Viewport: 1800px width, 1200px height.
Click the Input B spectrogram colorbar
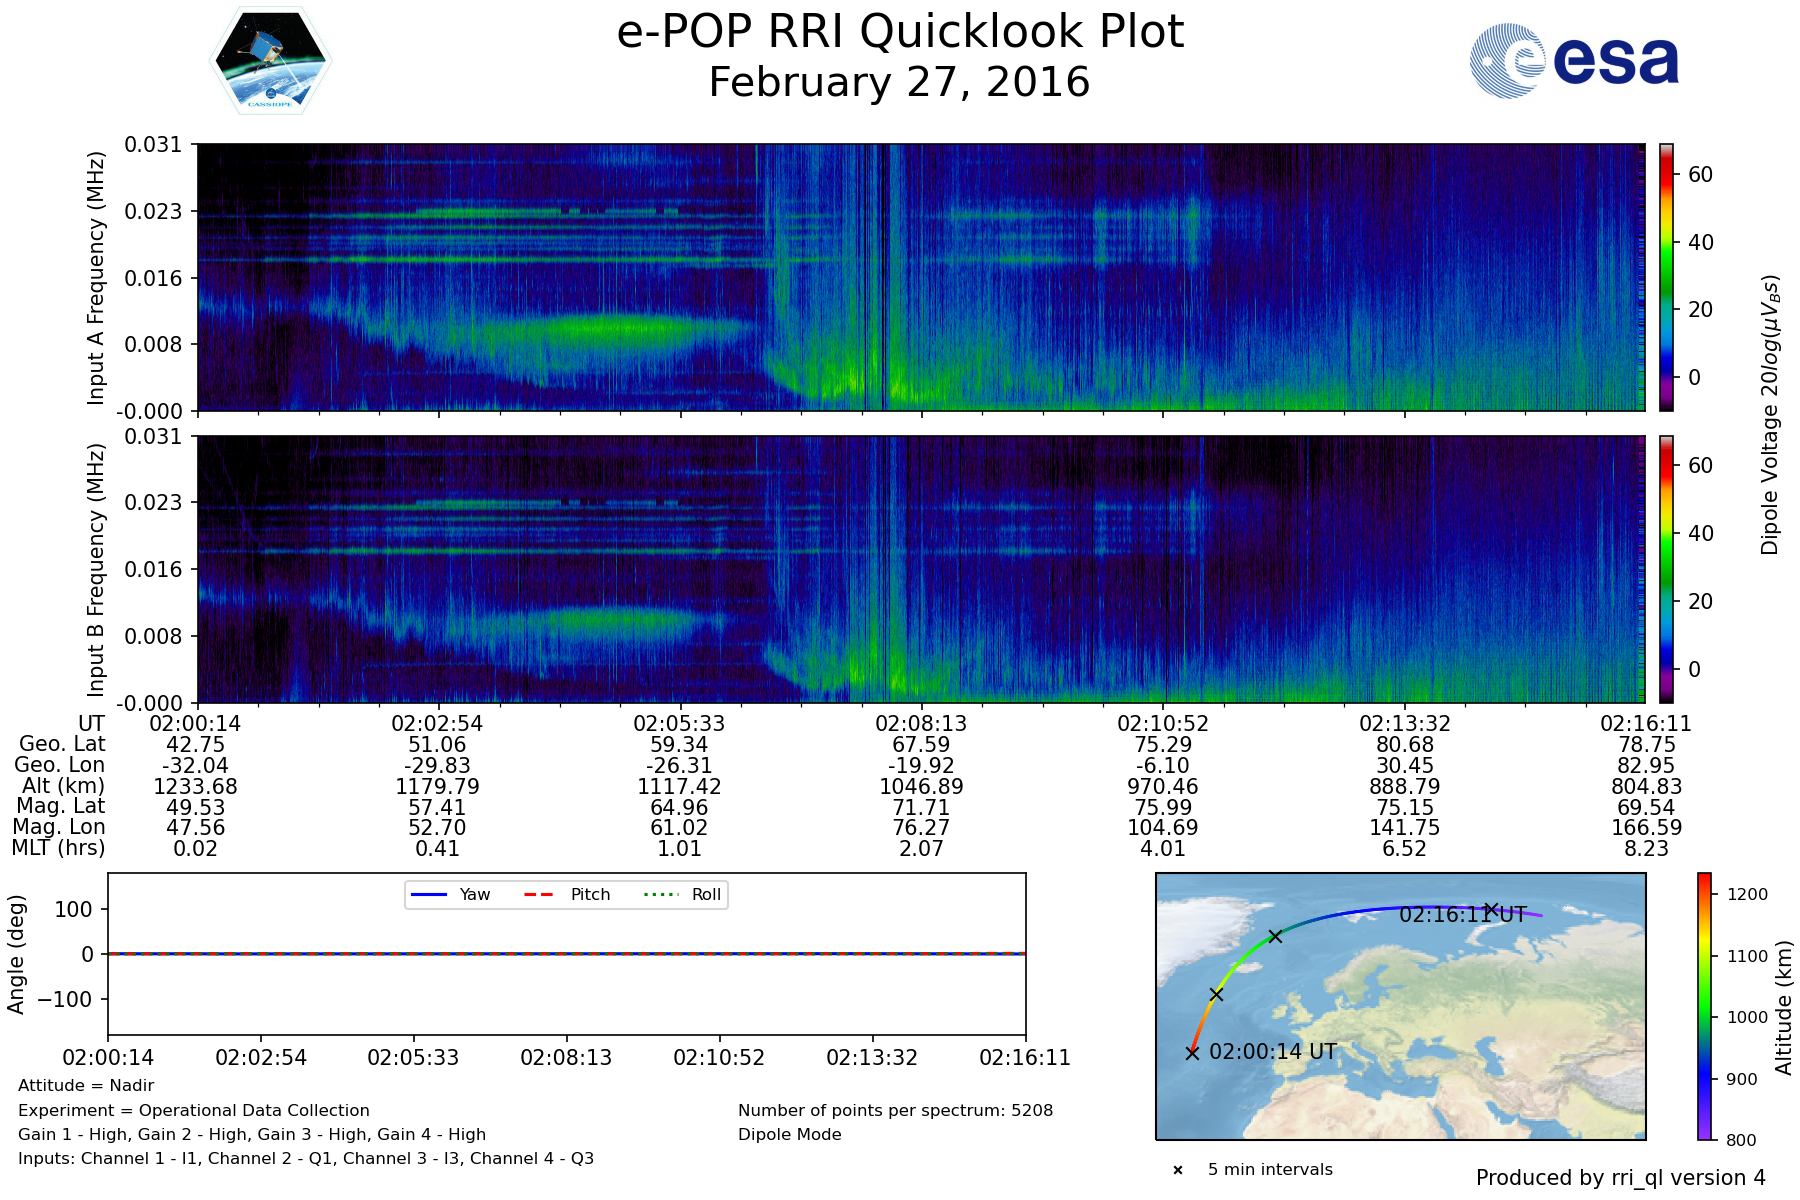(x=1666, y=569)
